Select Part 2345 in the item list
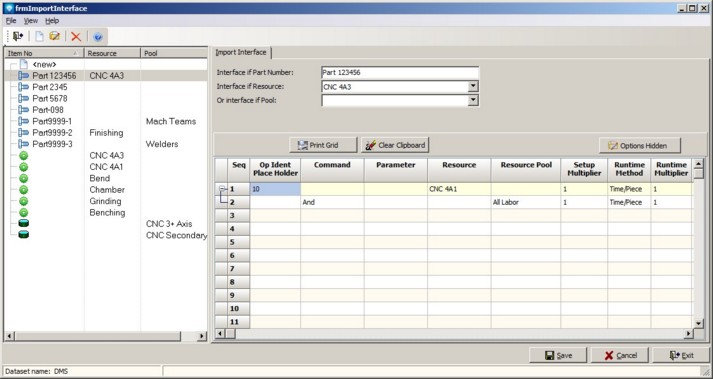The width and height of the screenshot is (713, 379). click(50, 87)
